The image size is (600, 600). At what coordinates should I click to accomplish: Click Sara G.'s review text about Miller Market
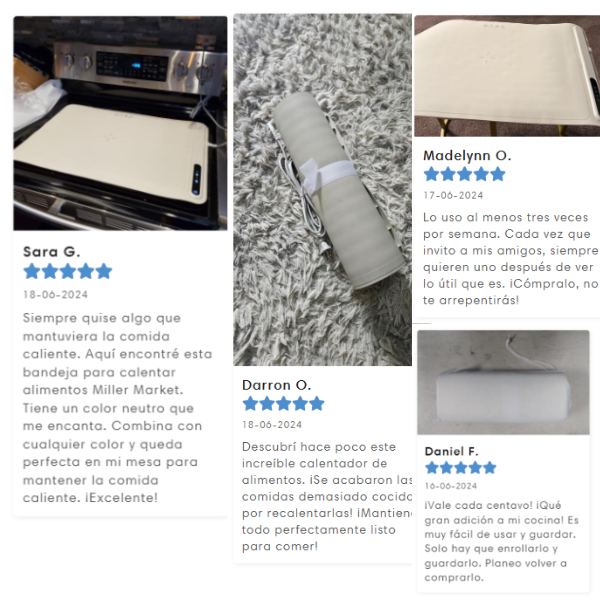(x=117, y=408)
